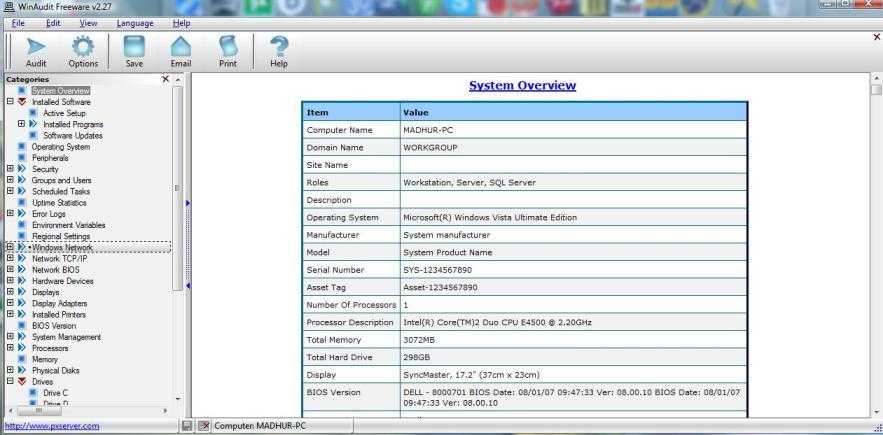
Task: Click the report pane vertical scrollbar thumb
Action: coord(876,90)
